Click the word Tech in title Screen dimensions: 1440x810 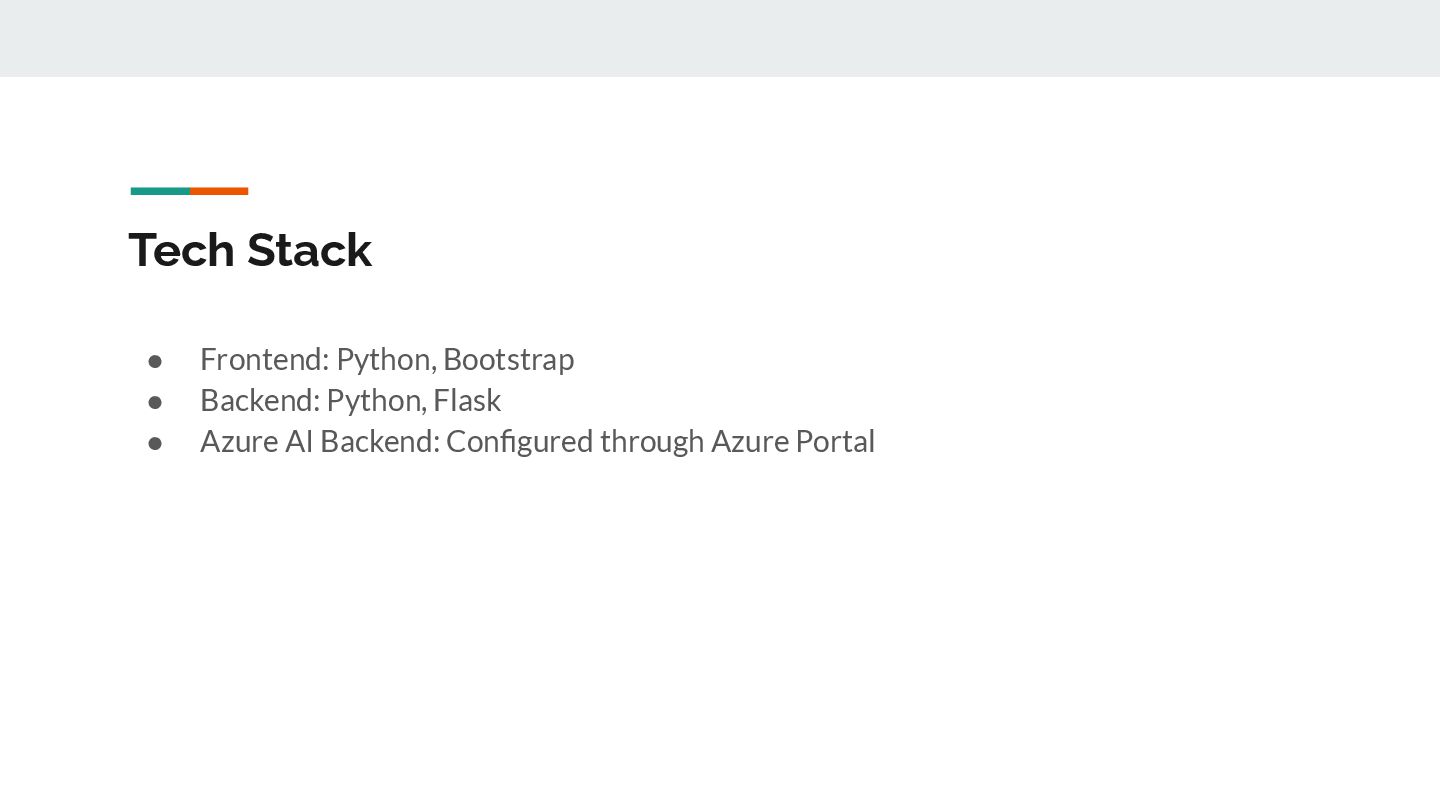click(183, 250)
